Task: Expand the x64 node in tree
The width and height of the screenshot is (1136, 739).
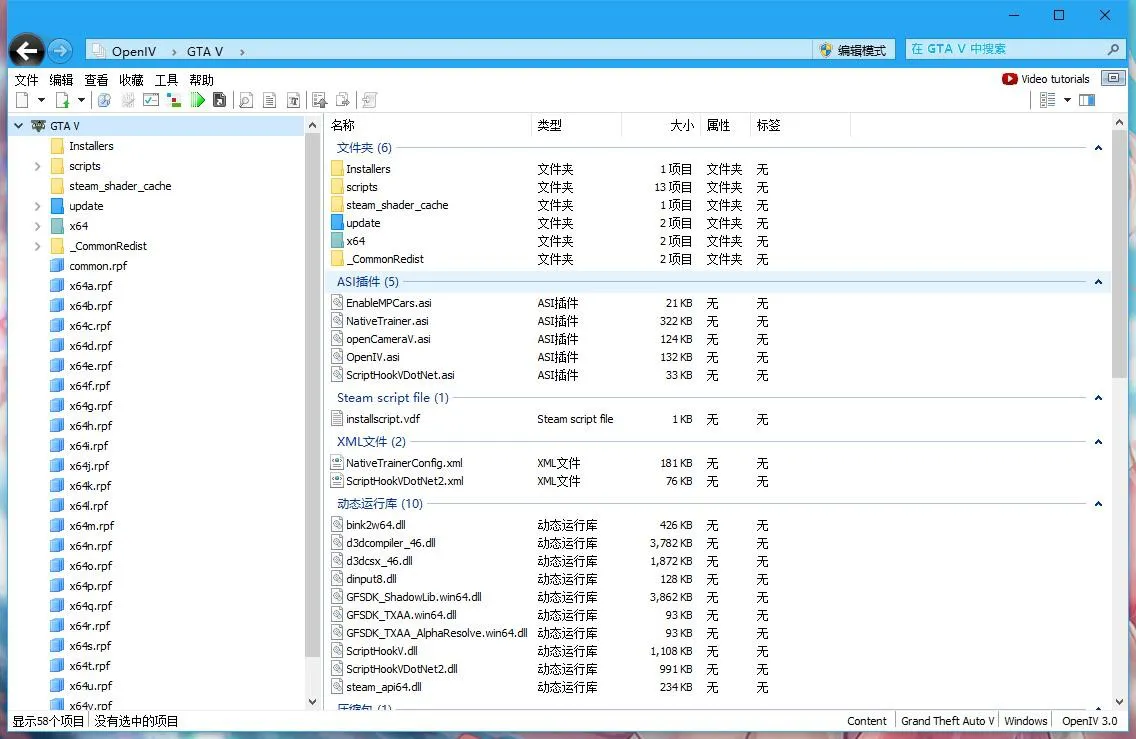Action: (37, 226)
